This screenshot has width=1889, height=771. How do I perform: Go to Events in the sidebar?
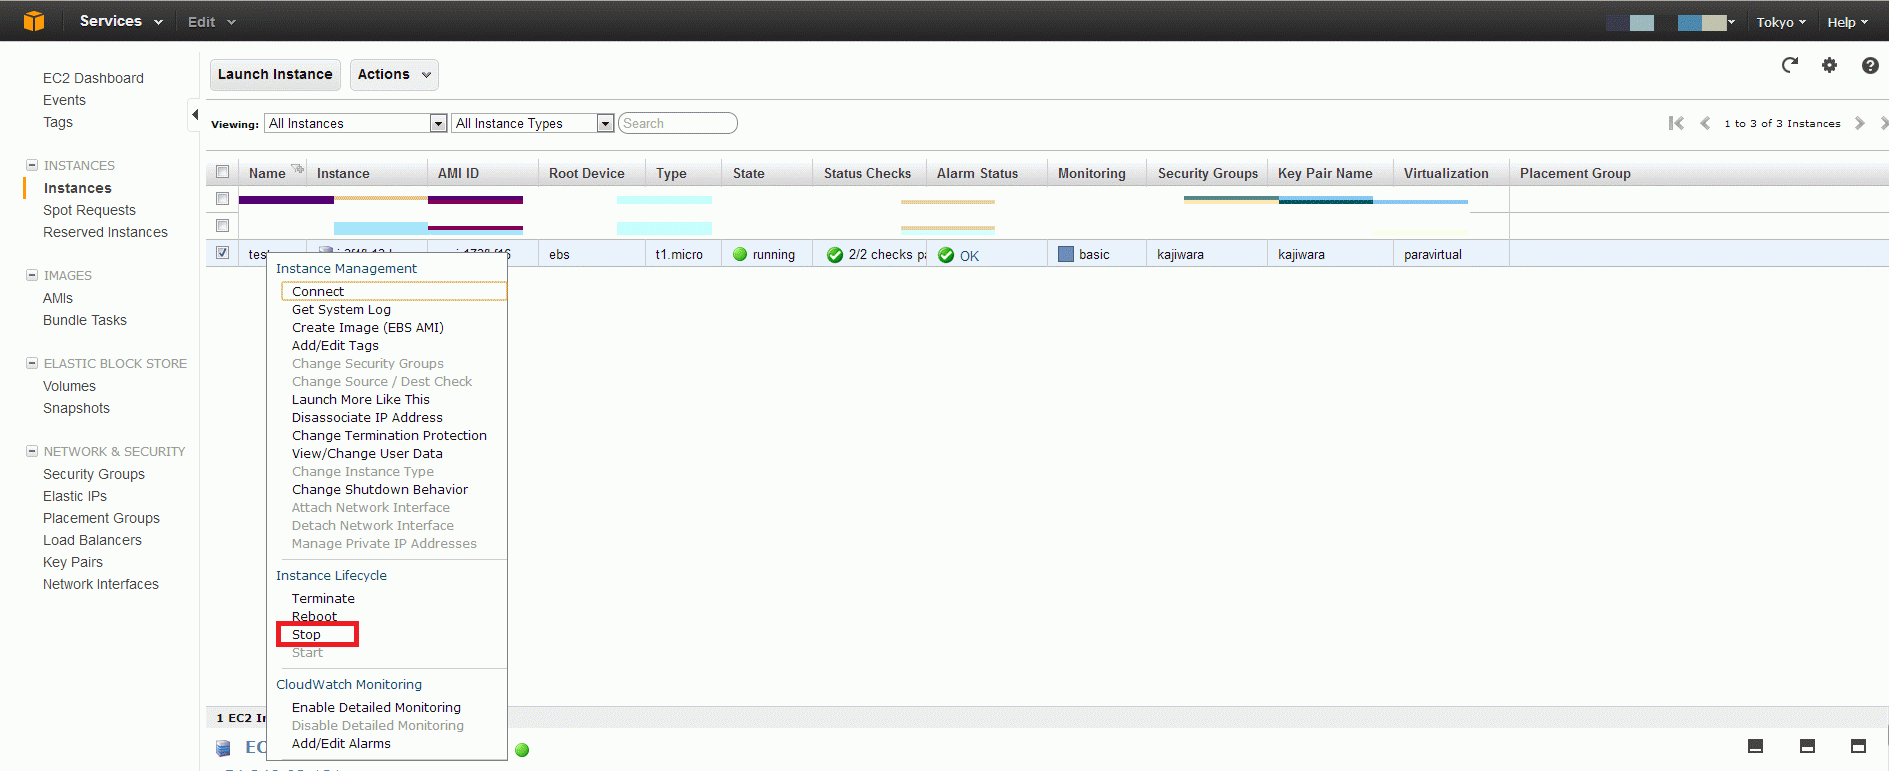tap(64, 100)
